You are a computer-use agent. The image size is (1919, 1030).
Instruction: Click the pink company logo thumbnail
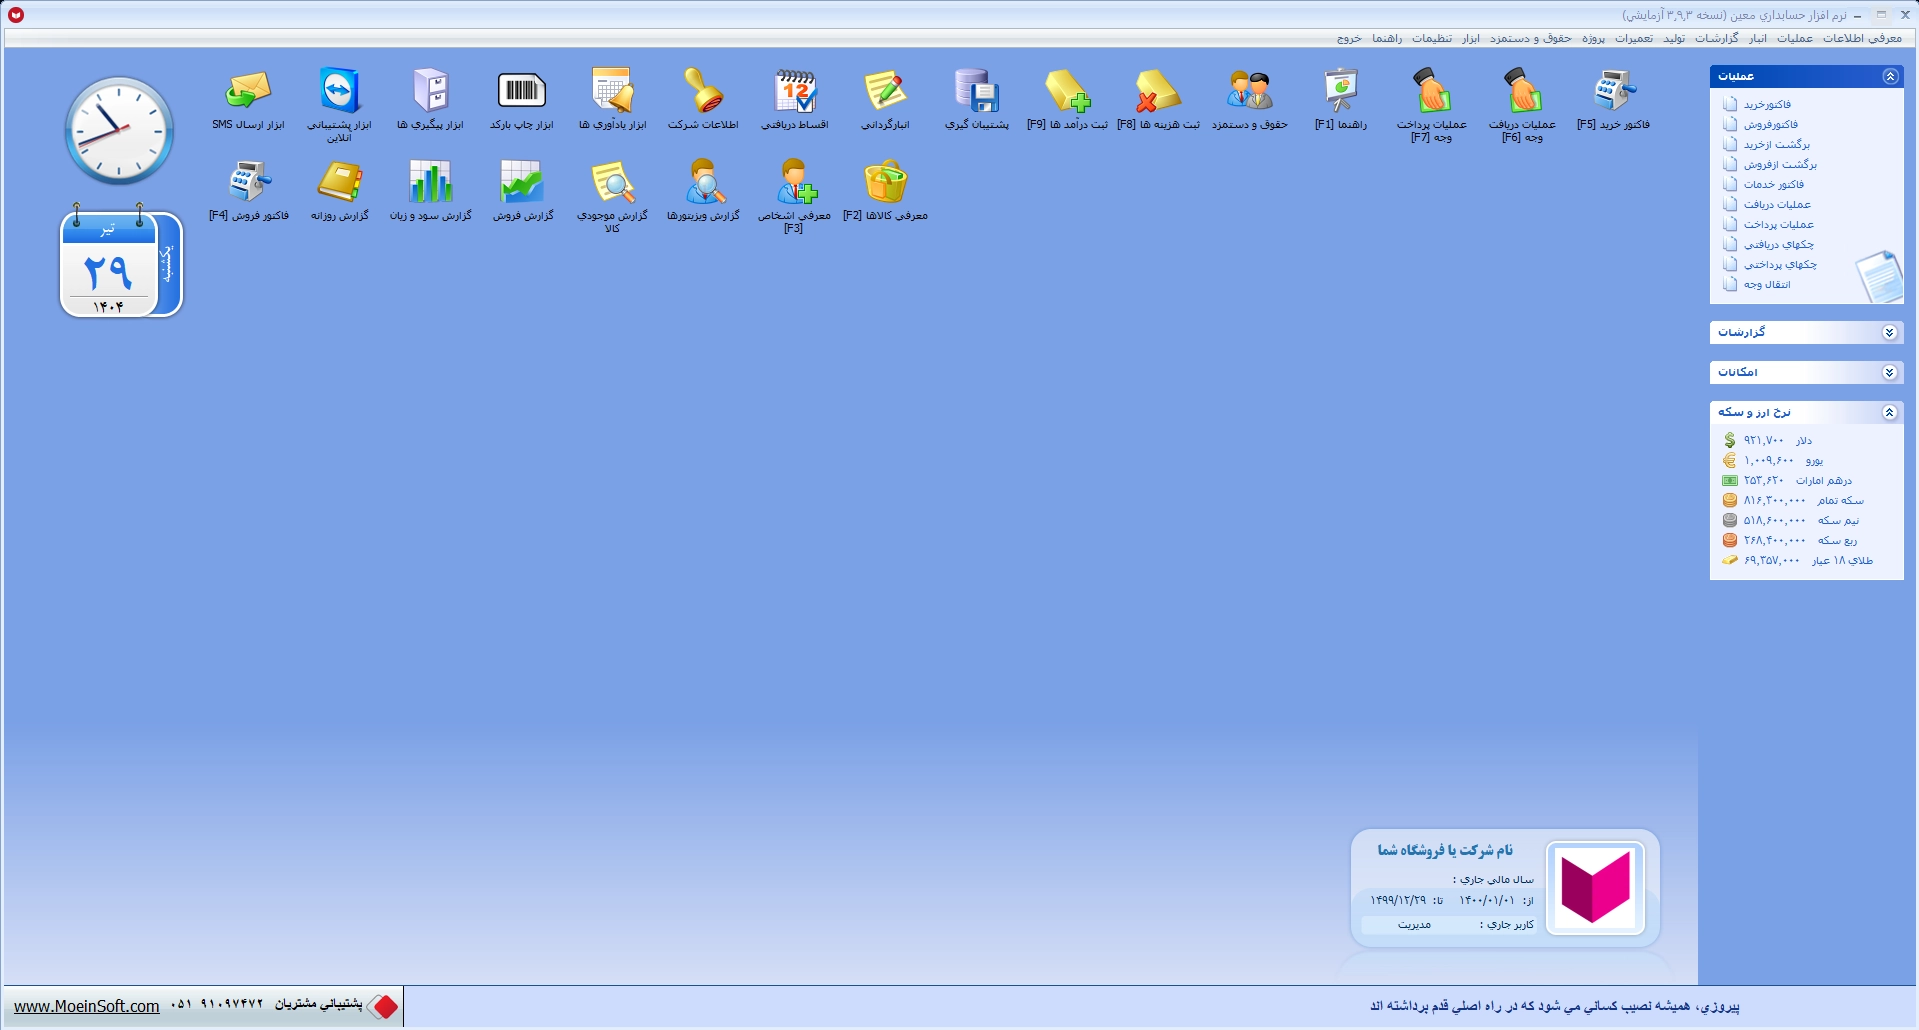[x=1595, y=888]
